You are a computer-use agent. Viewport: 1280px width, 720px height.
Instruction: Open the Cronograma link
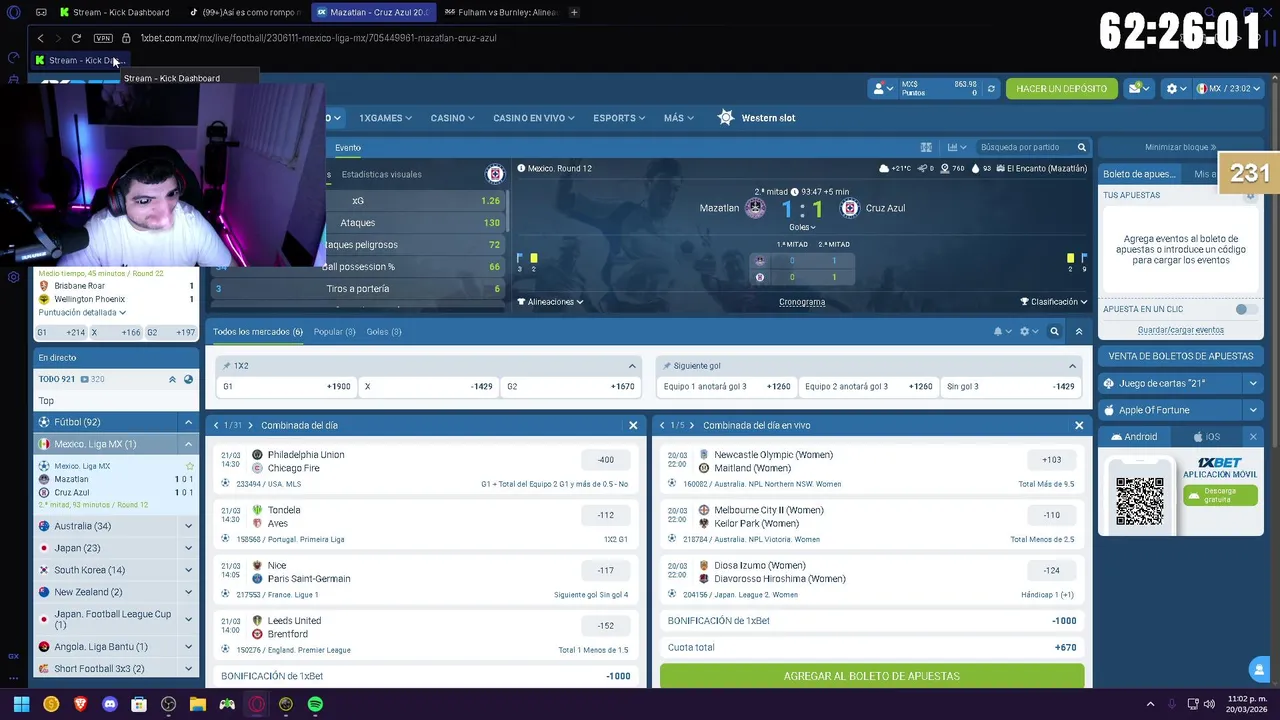coord(802,302)
